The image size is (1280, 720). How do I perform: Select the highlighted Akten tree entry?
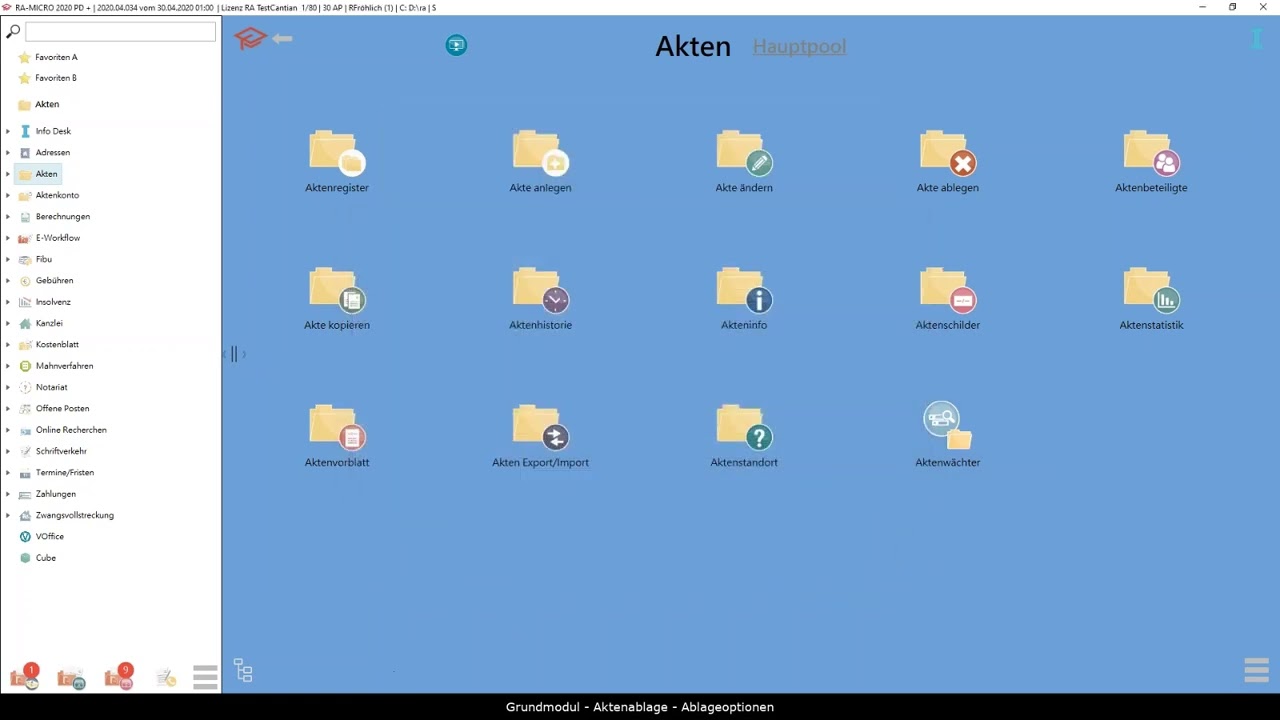pos(39,174)
